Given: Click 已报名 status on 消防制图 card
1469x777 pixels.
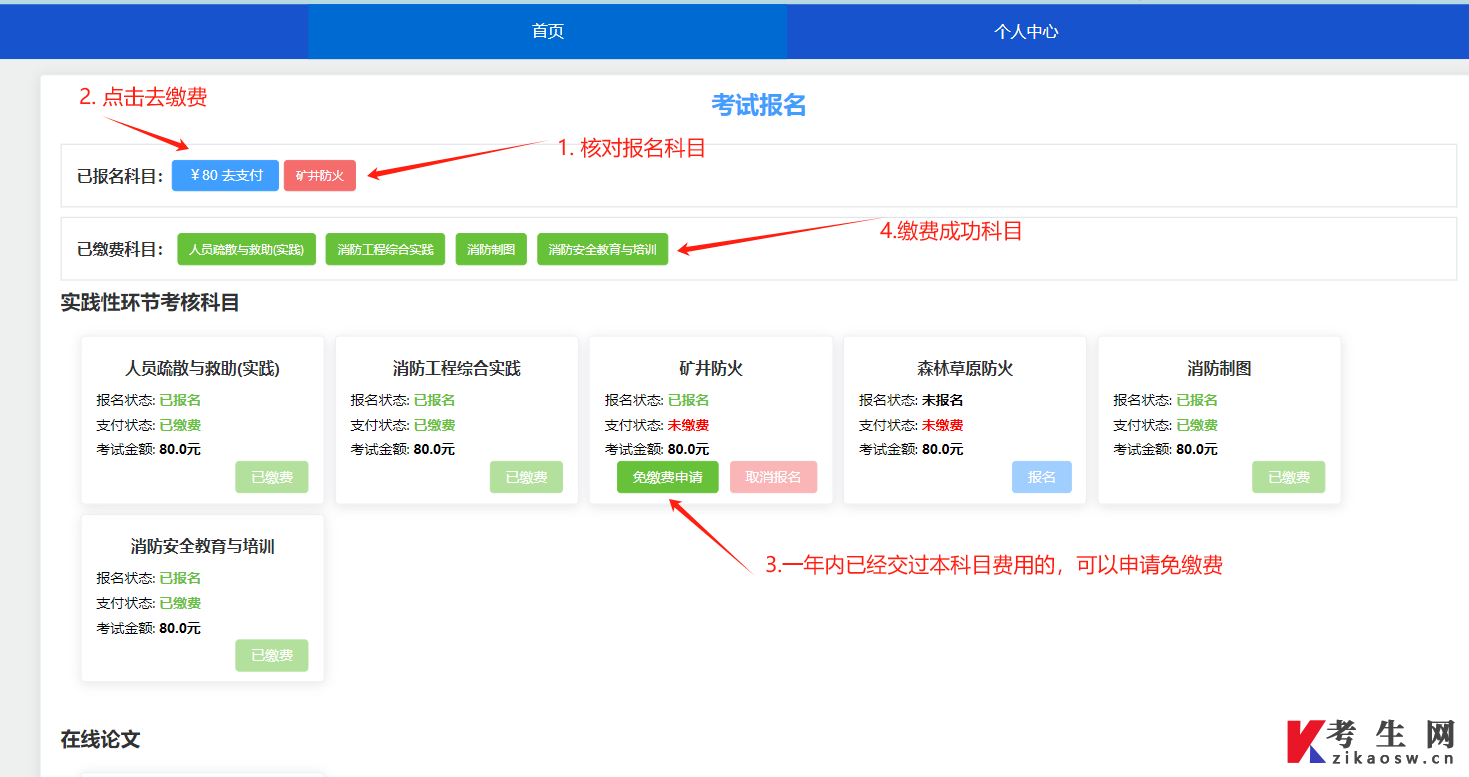Looking at the screenshot, I should [1196, 400].
